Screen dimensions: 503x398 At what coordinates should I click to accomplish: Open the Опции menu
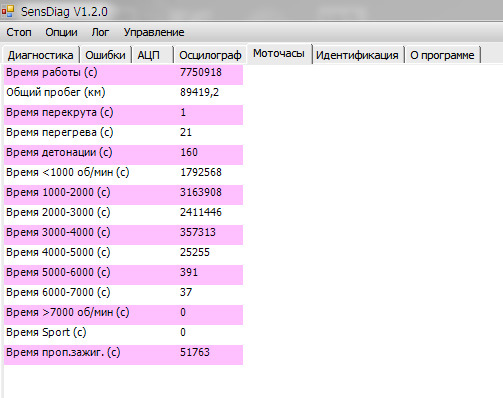click(x=61, y=32)
